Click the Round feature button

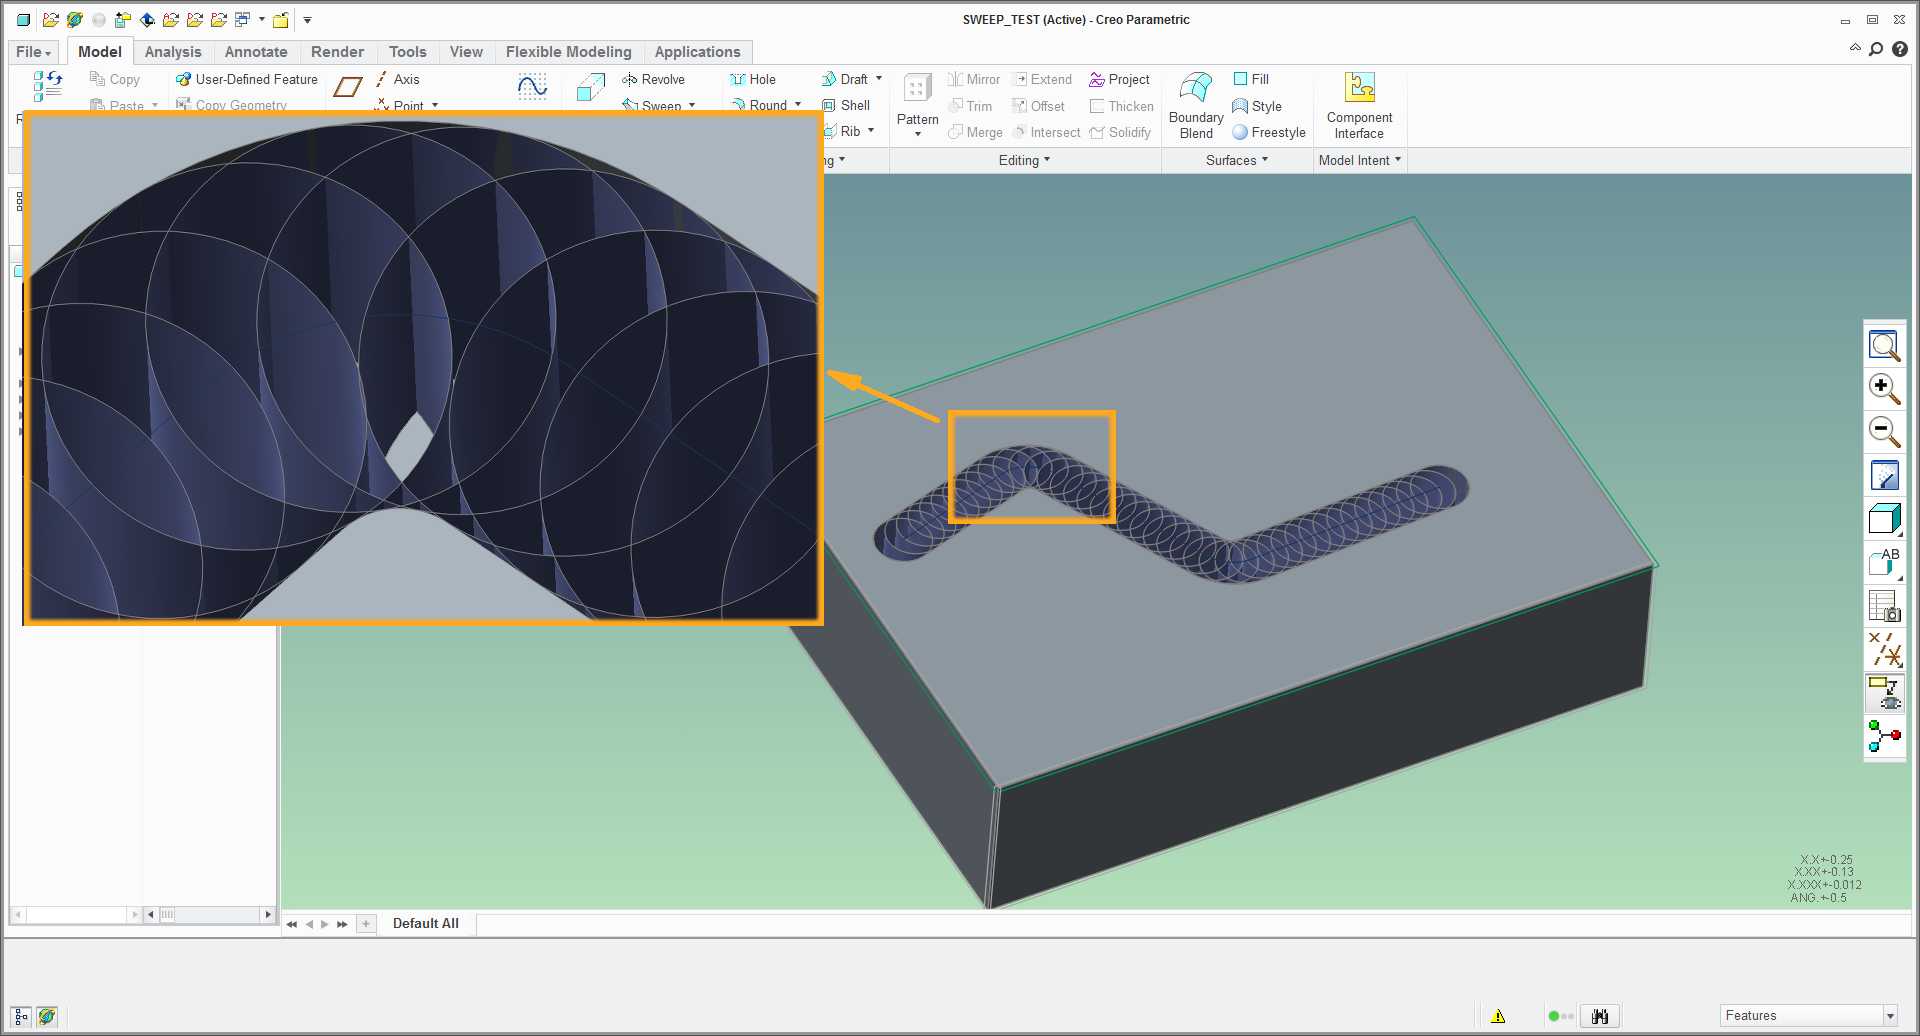(x=759, y=105)
